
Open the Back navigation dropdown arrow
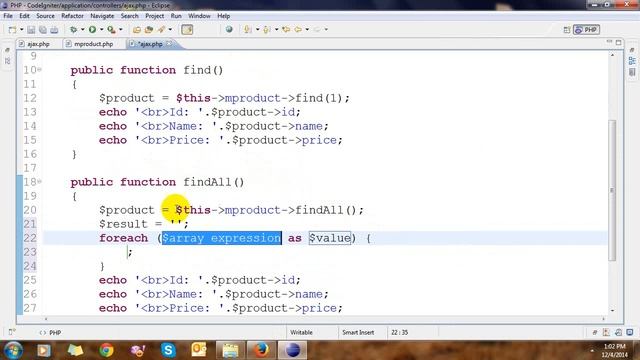point(307,30)
